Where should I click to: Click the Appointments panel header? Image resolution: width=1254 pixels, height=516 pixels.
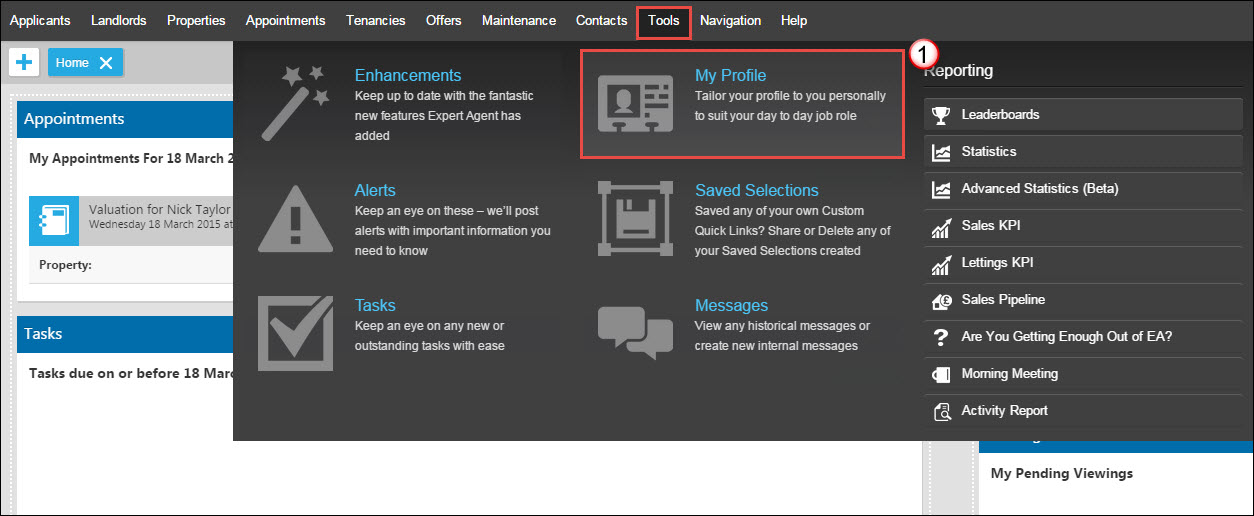click(125, 119)
